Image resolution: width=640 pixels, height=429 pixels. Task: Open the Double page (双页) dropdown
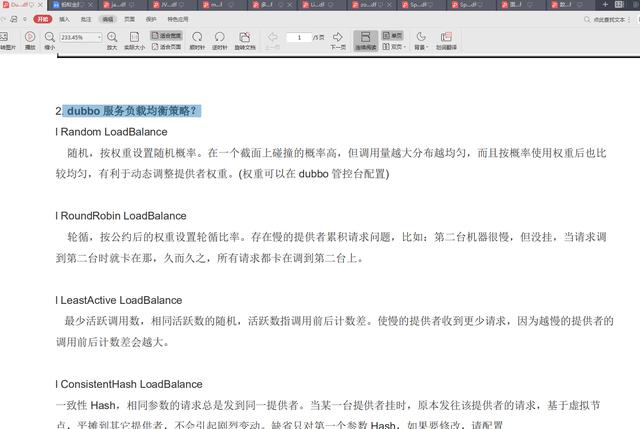394,47
